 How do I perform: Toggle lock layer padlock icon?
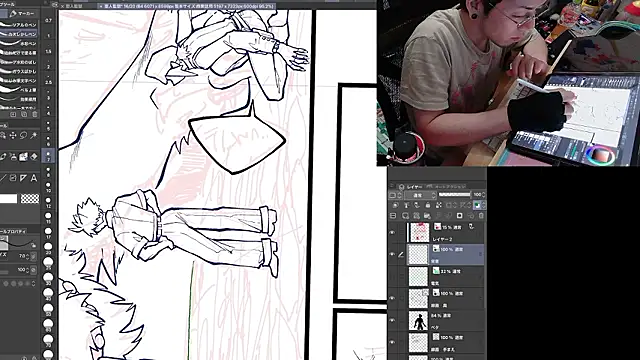click(x=428, y=205)
